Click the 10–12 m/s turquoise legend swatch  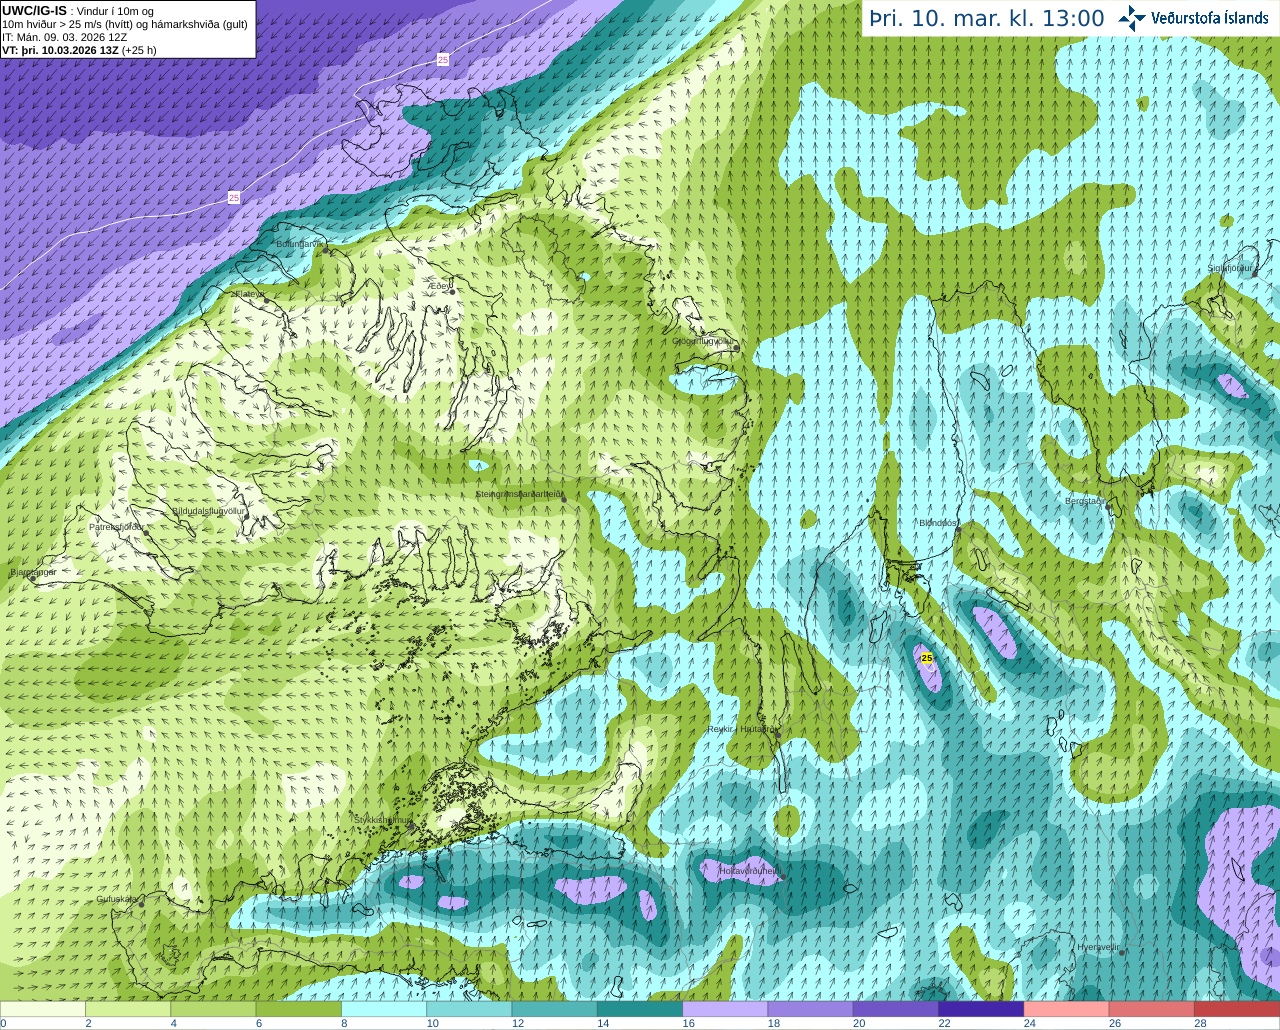pyautogui.click(x=469, y=1009)
